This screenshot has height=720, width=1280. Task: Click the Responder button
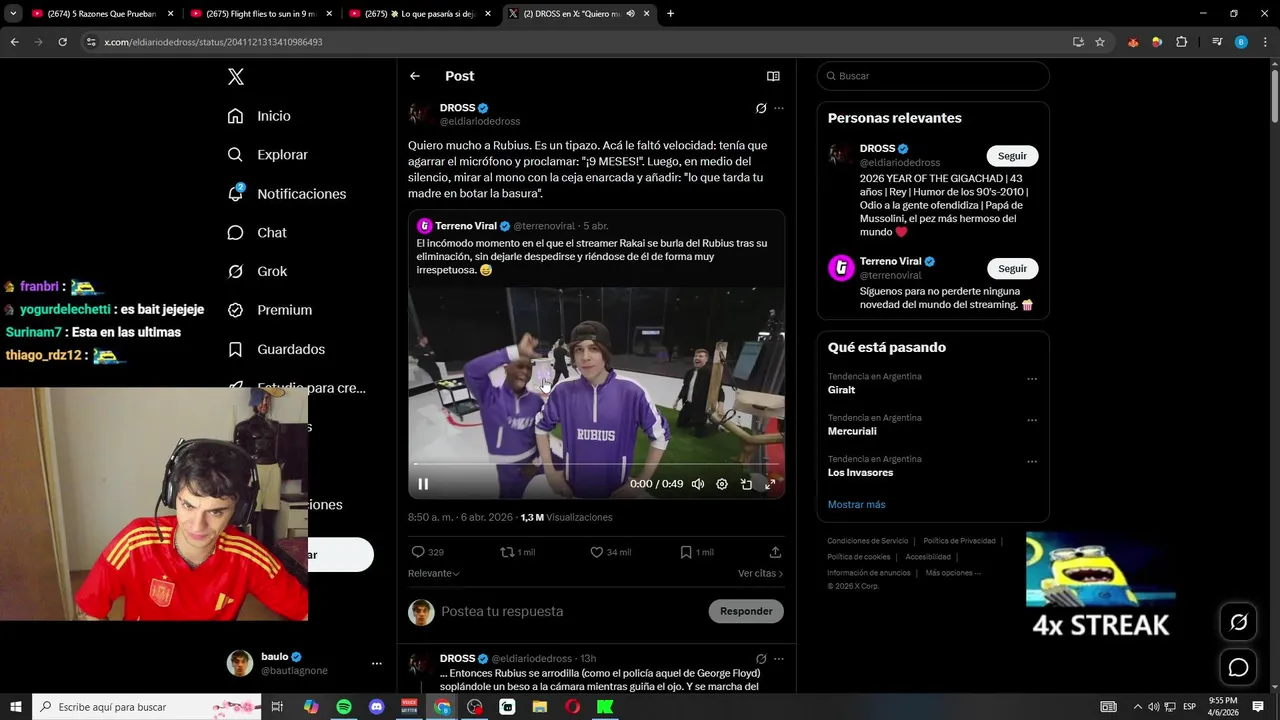coord(746,611)
